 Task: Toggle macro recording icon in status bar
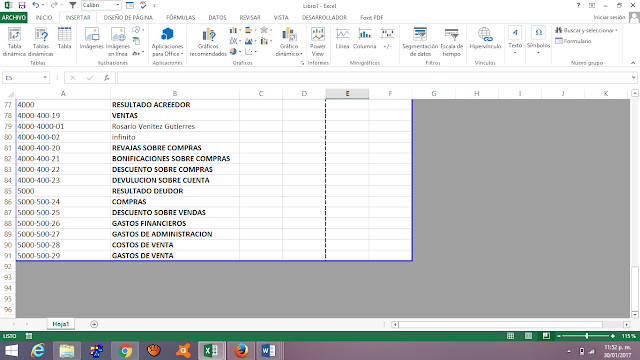coord(29,336)
